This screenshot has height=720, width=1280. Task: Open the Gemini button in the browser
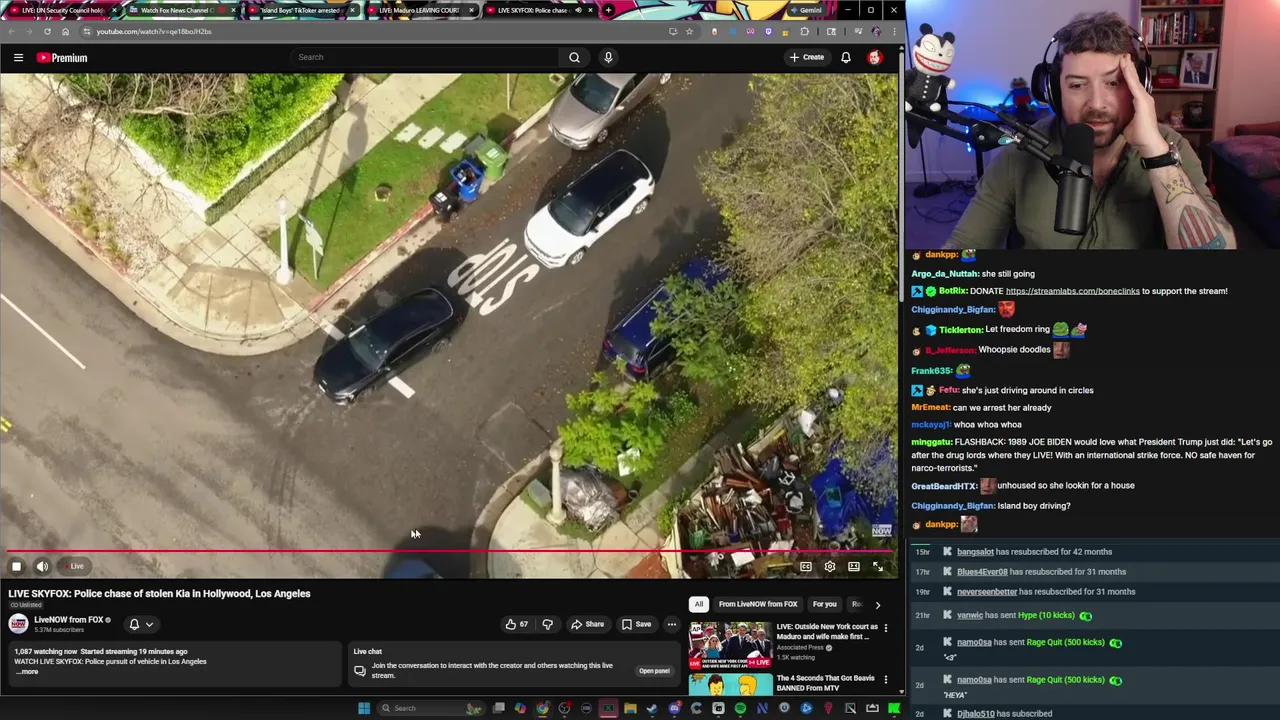pyautogui.click(x=806, y=10)
